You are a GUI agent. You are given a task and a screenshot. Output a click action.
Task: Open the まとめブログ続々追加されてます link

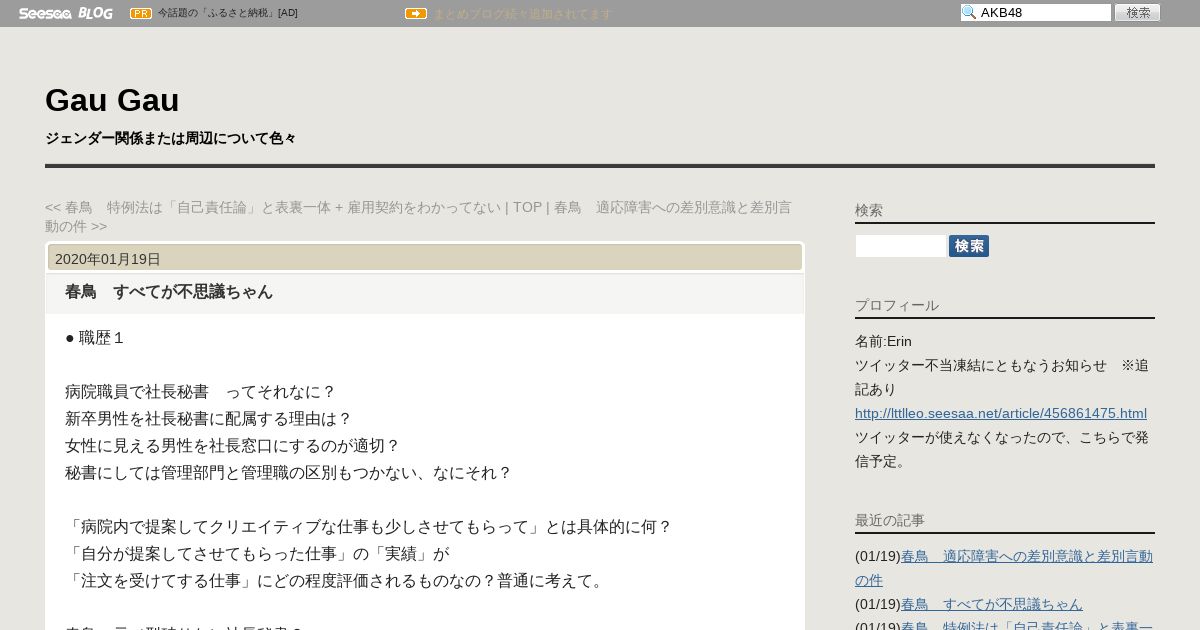[522, 14]
